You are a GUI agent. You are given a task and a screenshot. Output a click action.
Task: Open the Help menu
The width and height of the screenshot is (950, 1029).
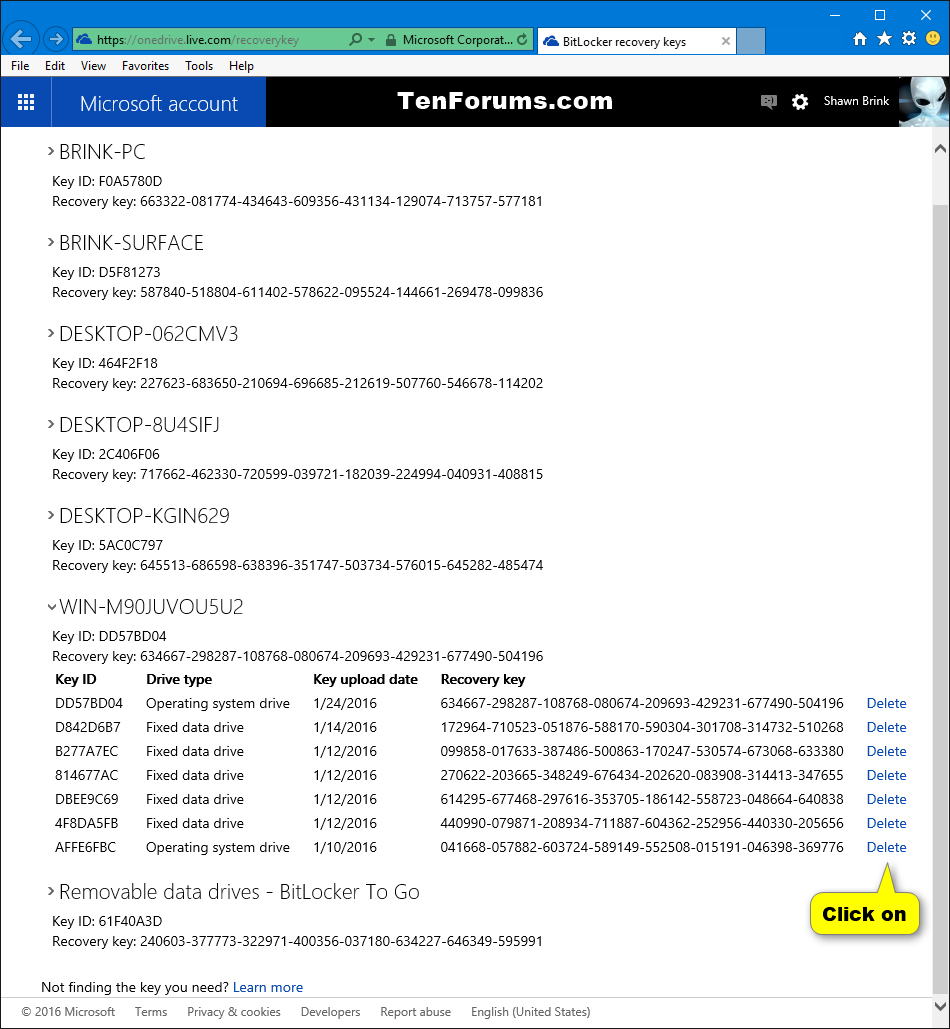click(241, 66)
